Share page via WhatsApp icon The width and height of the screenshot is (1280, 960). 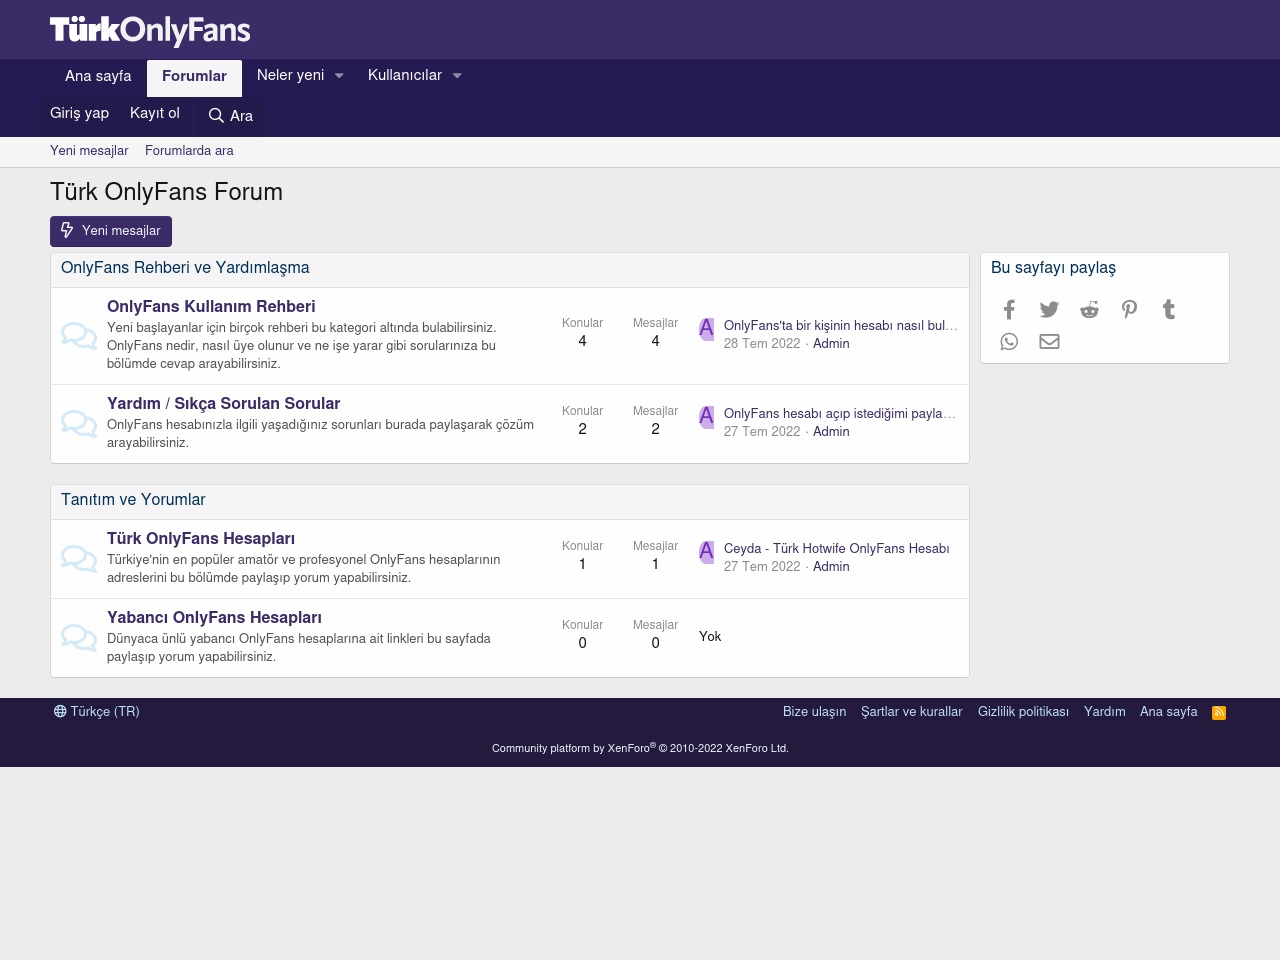(1009, 342)
